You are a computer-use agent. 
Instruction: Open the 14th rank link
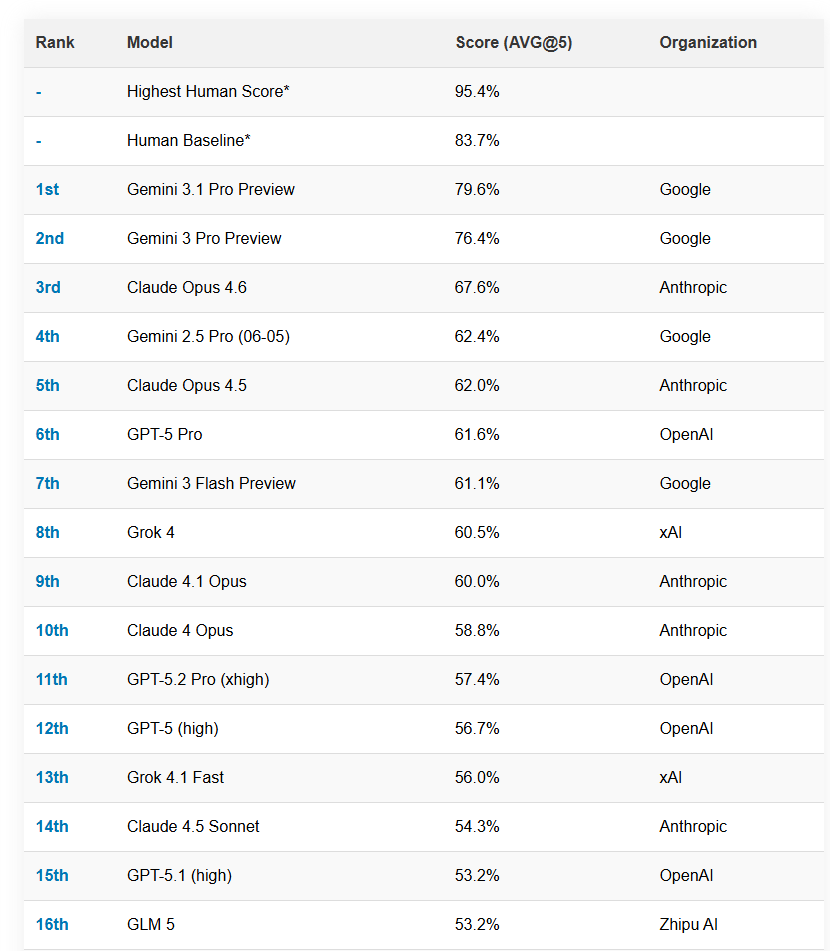click(x=52, y=827)
